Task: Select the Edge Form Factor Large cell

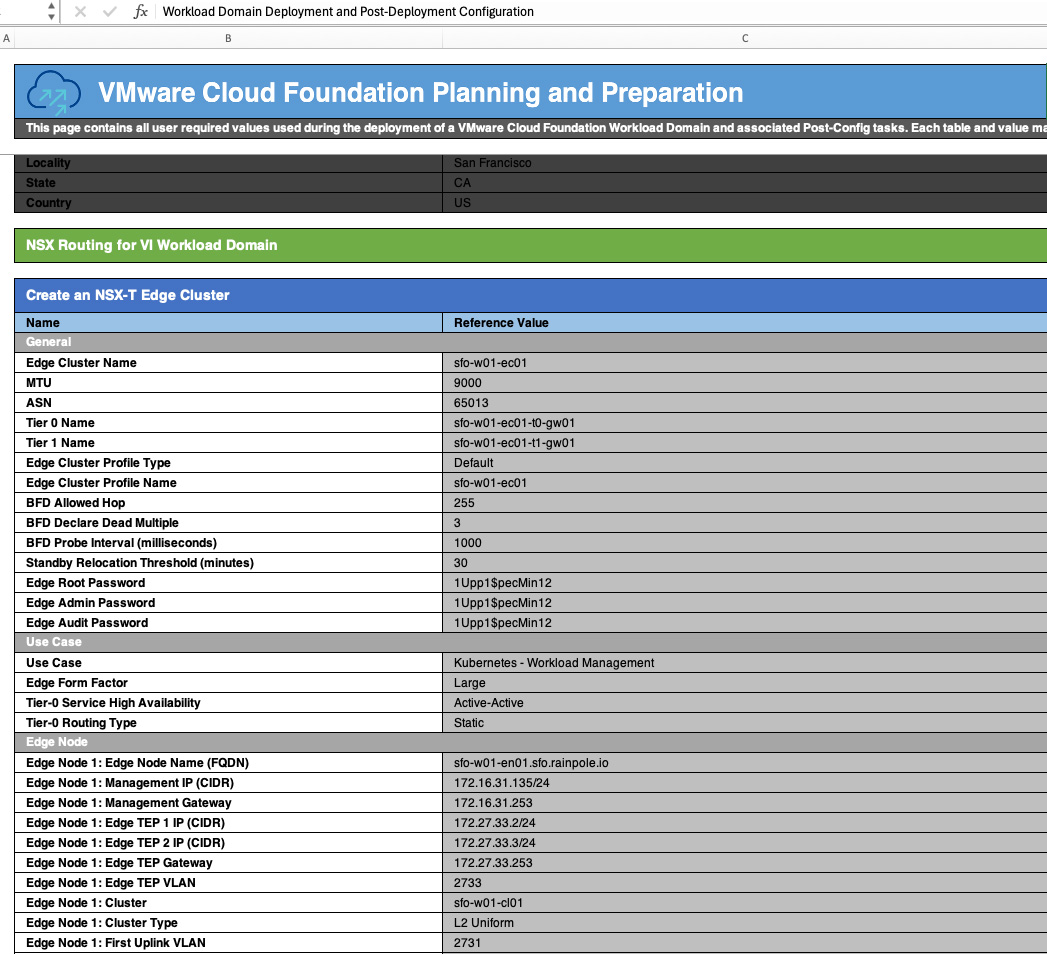Action: 745,683
